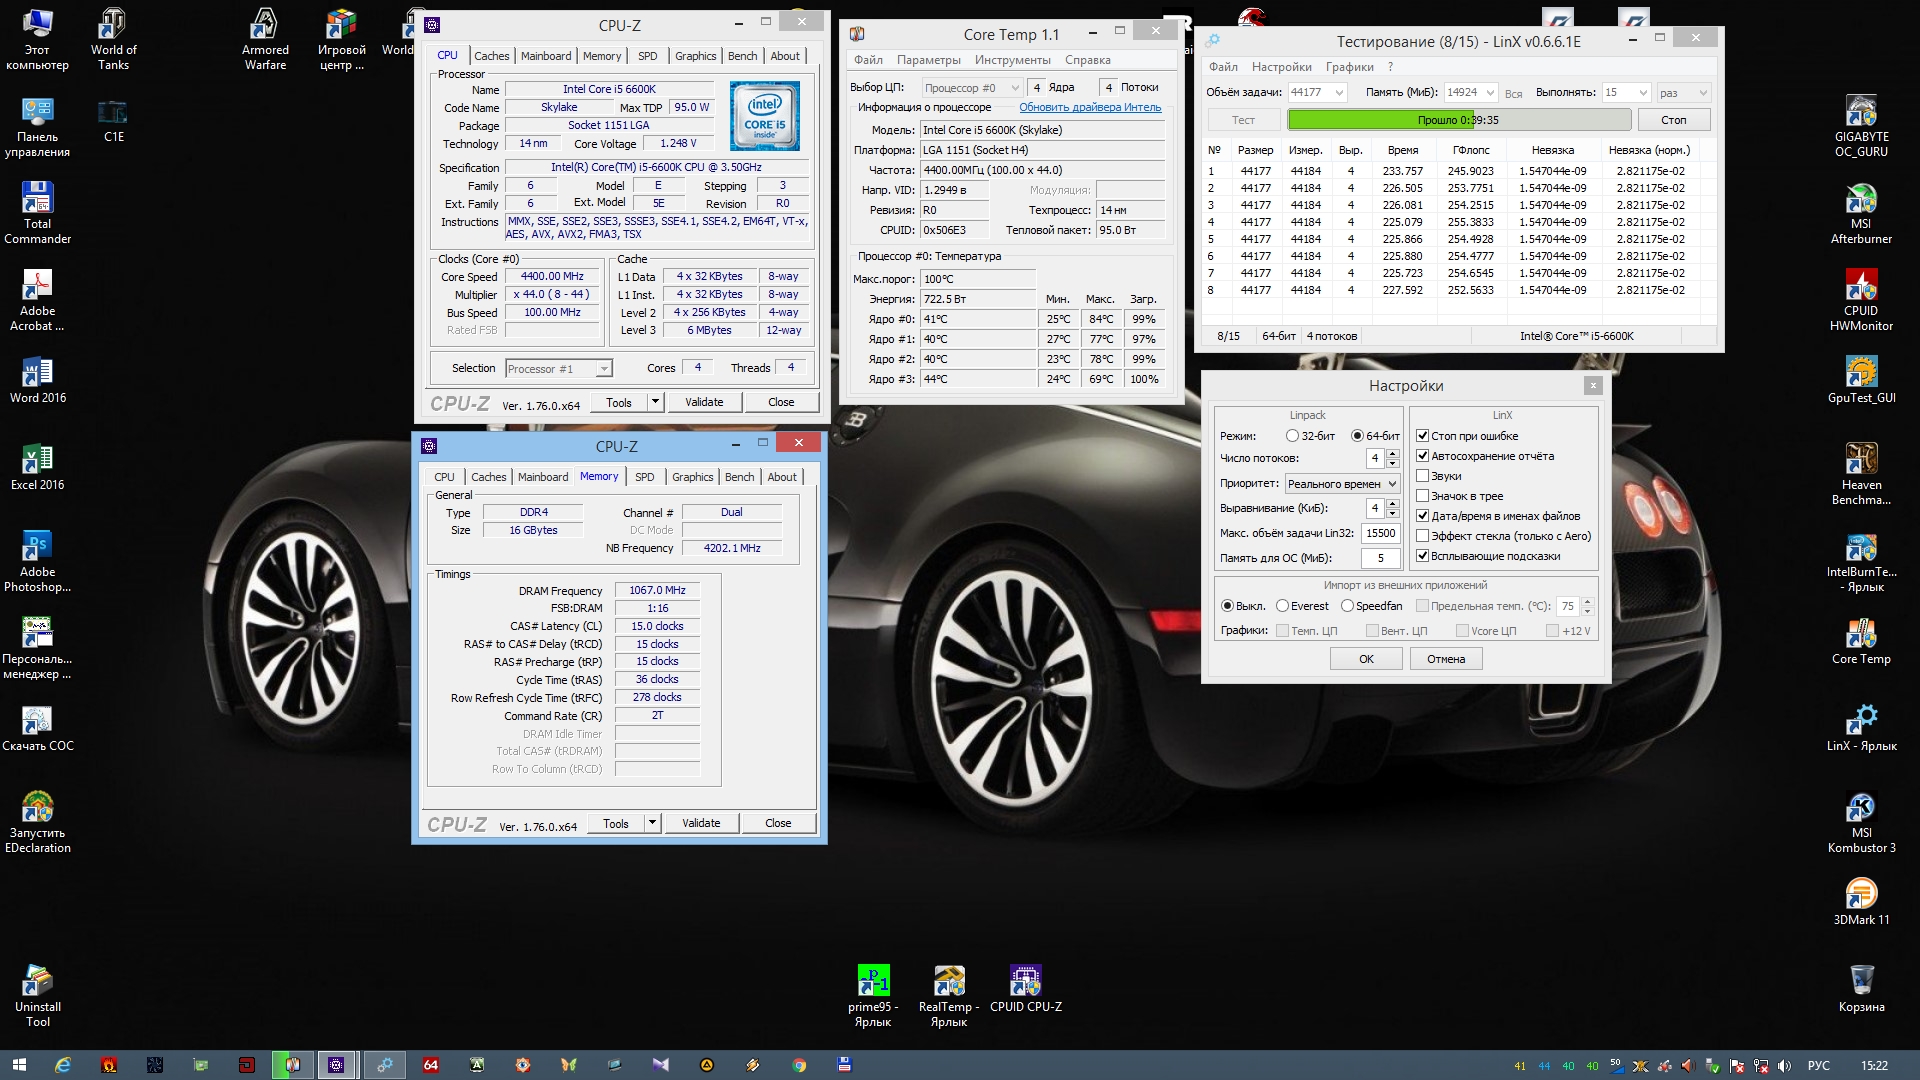
Task: Launch 3DMark 11 desktop icon
Action: pos(1860,895)
